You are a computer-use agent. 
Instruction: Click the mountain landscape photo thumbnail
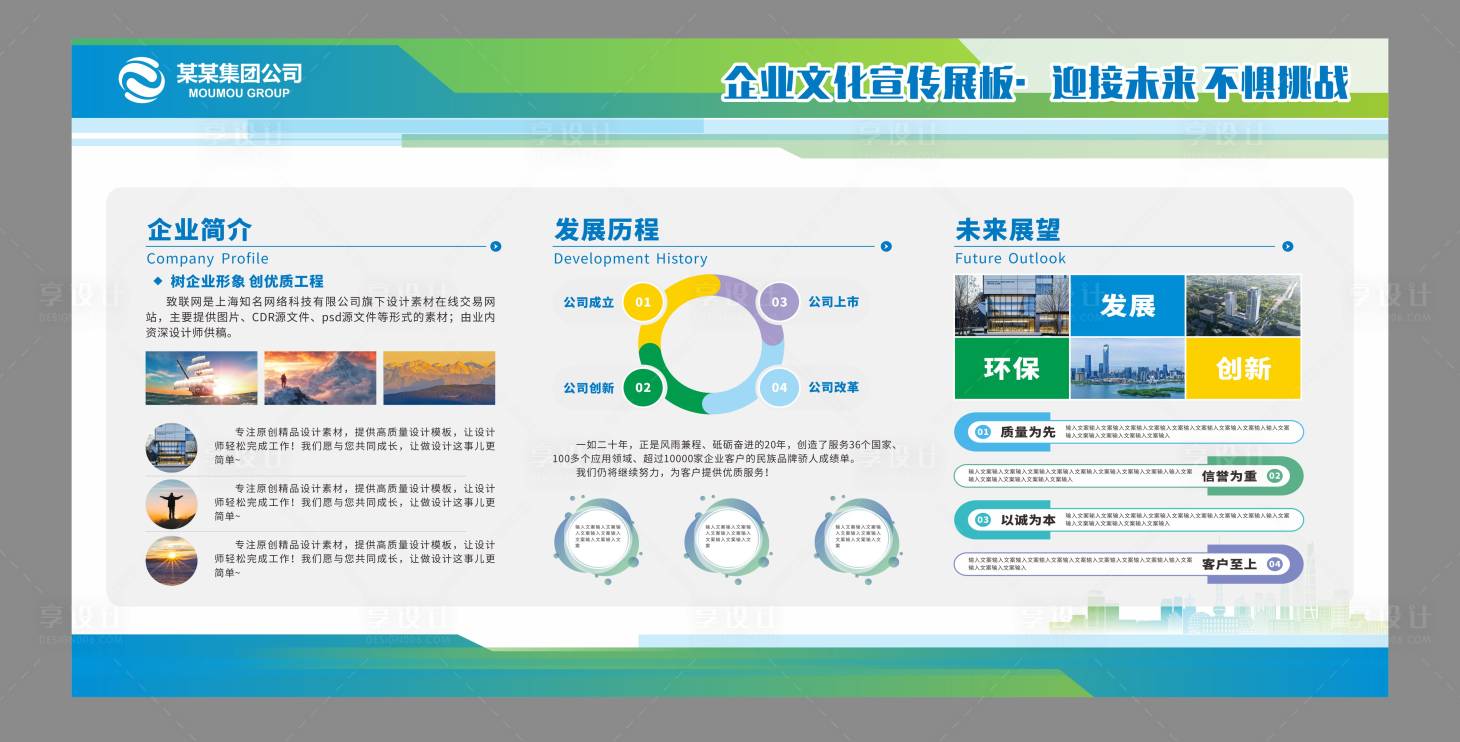pyautogui.click(x=437, y=378)
